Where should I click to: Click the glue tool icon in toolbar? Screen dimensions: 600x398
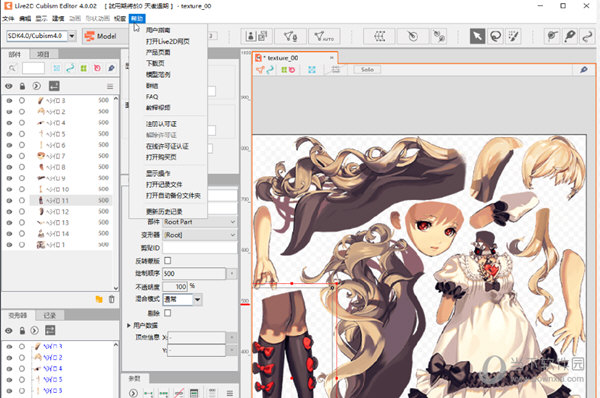pos(439,36)
